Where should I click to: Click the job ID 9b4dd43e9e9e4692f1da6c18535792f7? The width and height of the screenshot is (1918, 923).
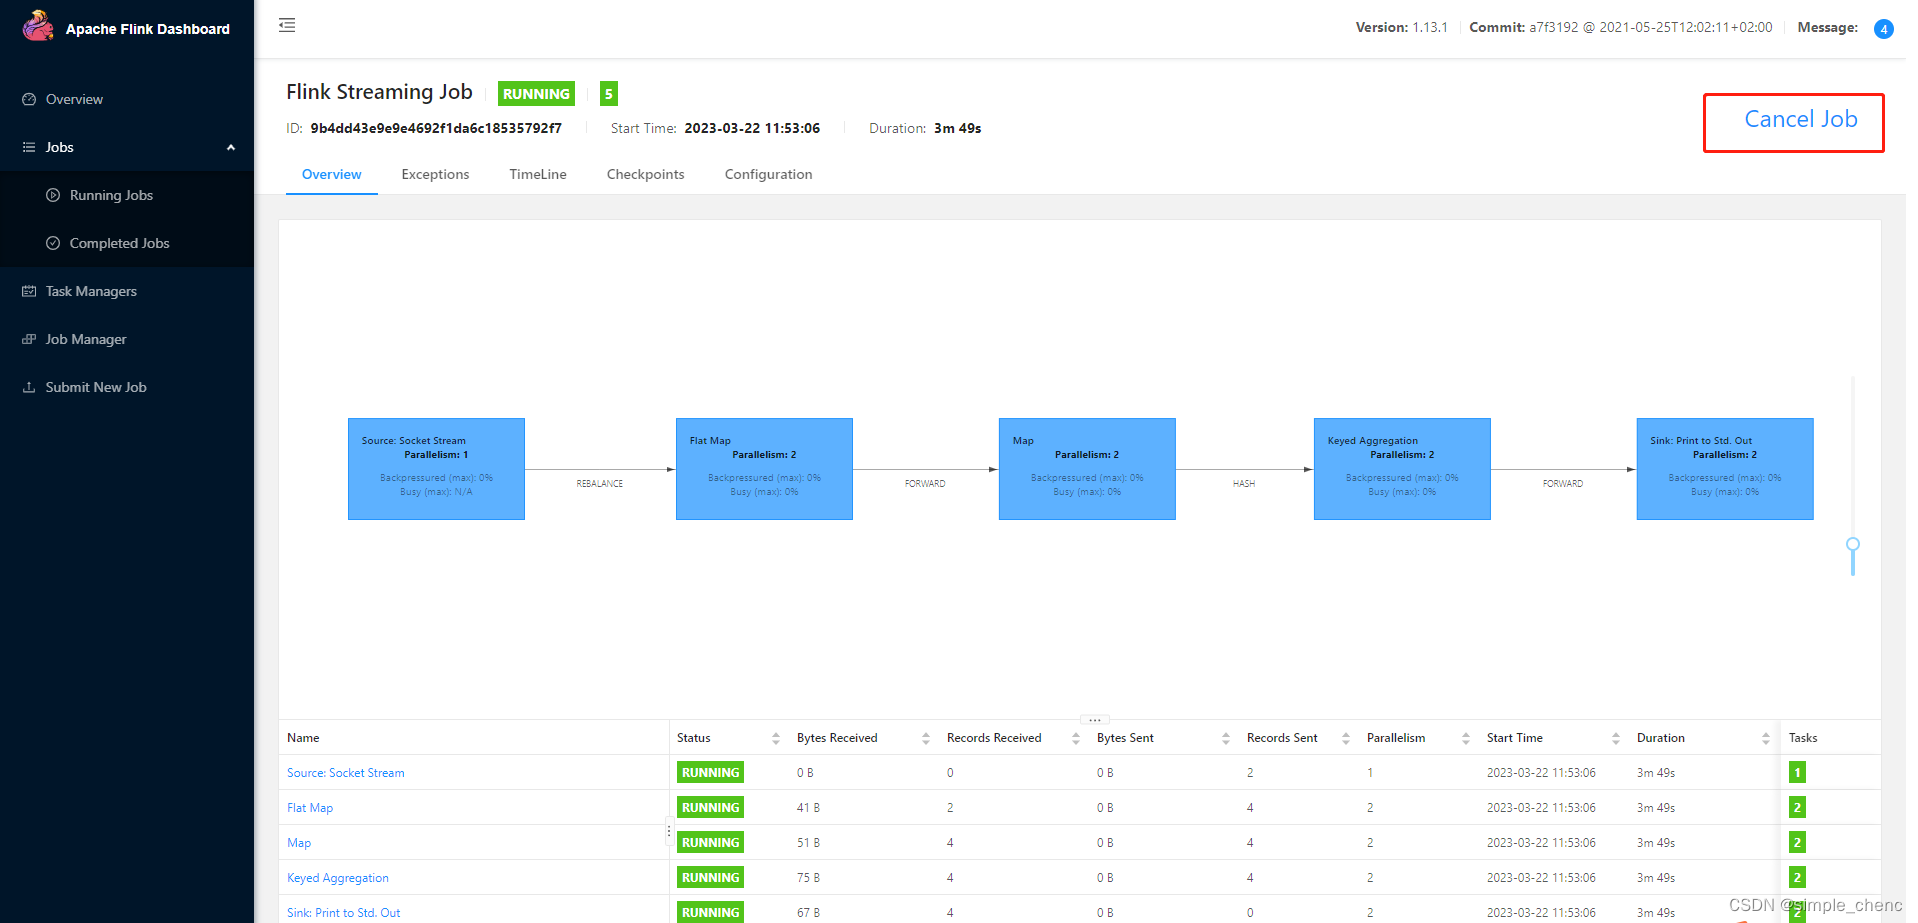[436, 128]
